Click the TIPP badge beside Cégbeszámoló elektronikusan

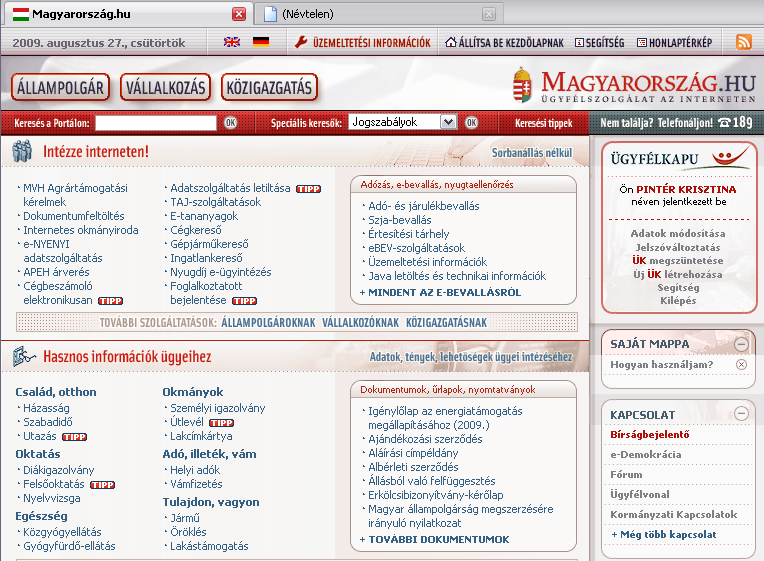[111, 301]
